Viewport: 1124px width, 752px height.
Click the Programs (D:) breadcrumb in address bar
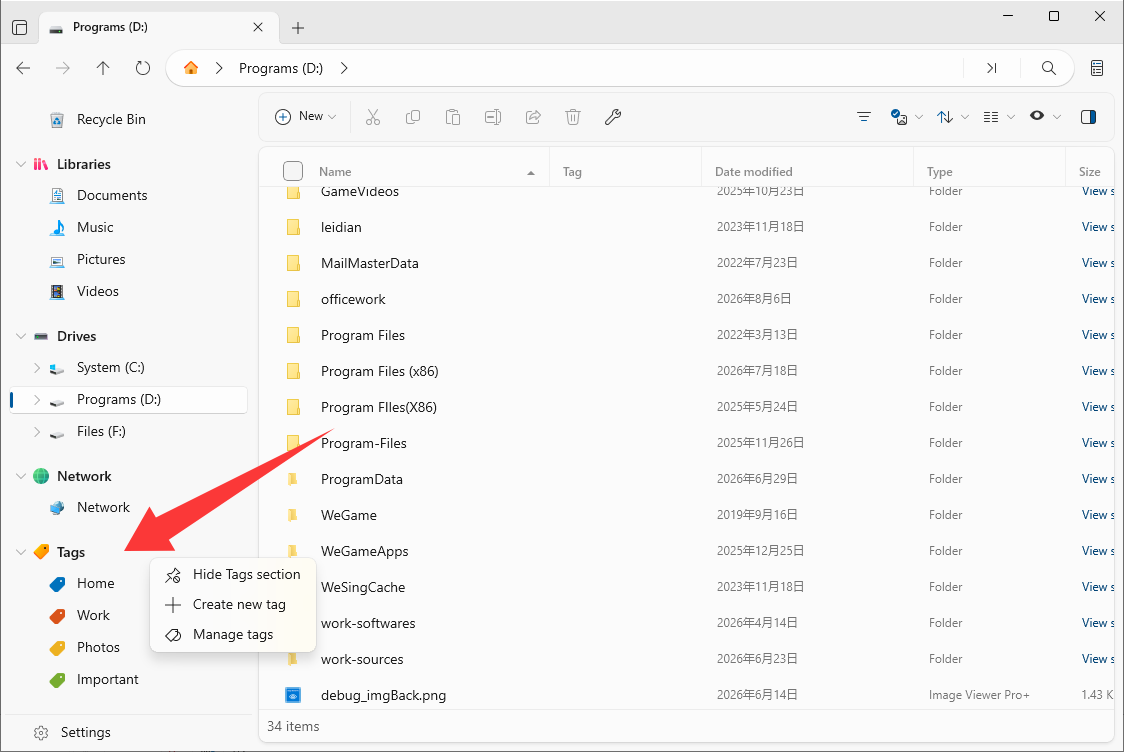281,68
